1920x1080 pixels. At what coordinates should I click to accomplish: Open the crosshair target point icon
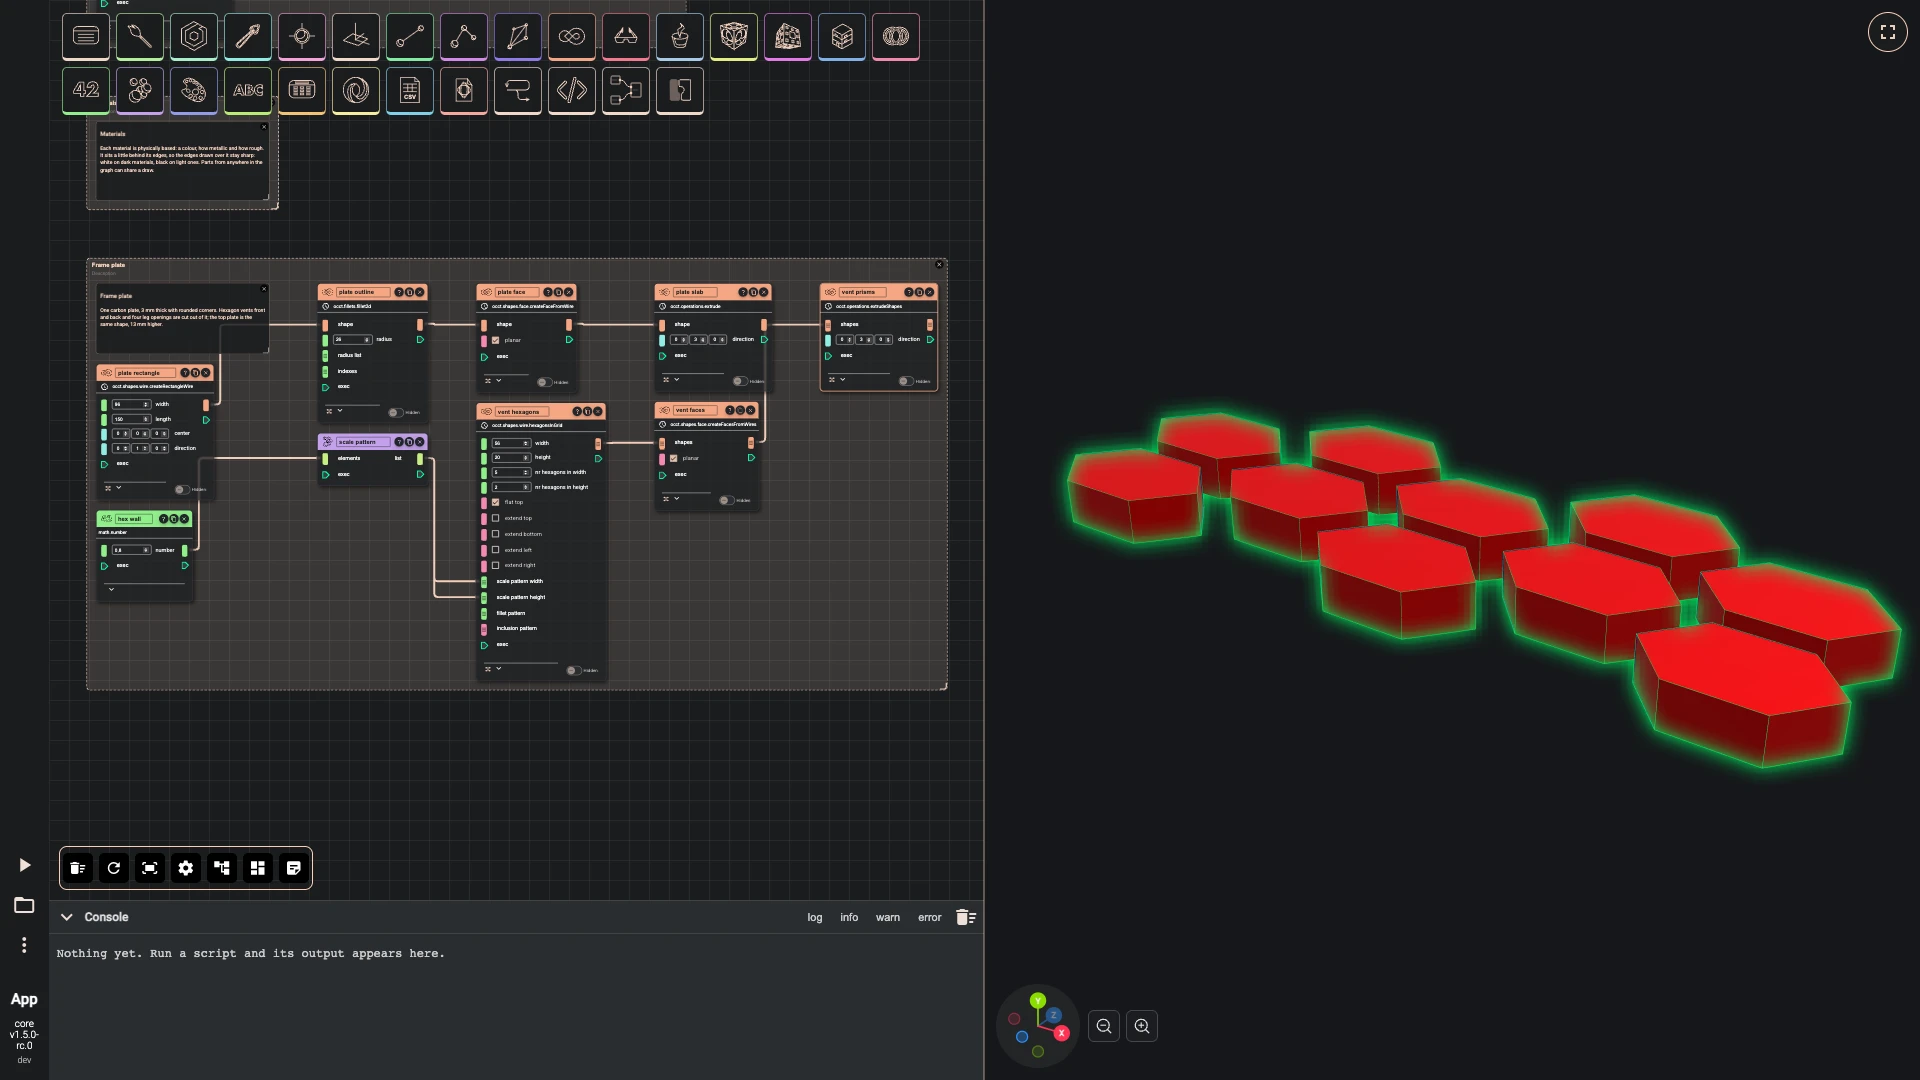click(x=302, y=37)
